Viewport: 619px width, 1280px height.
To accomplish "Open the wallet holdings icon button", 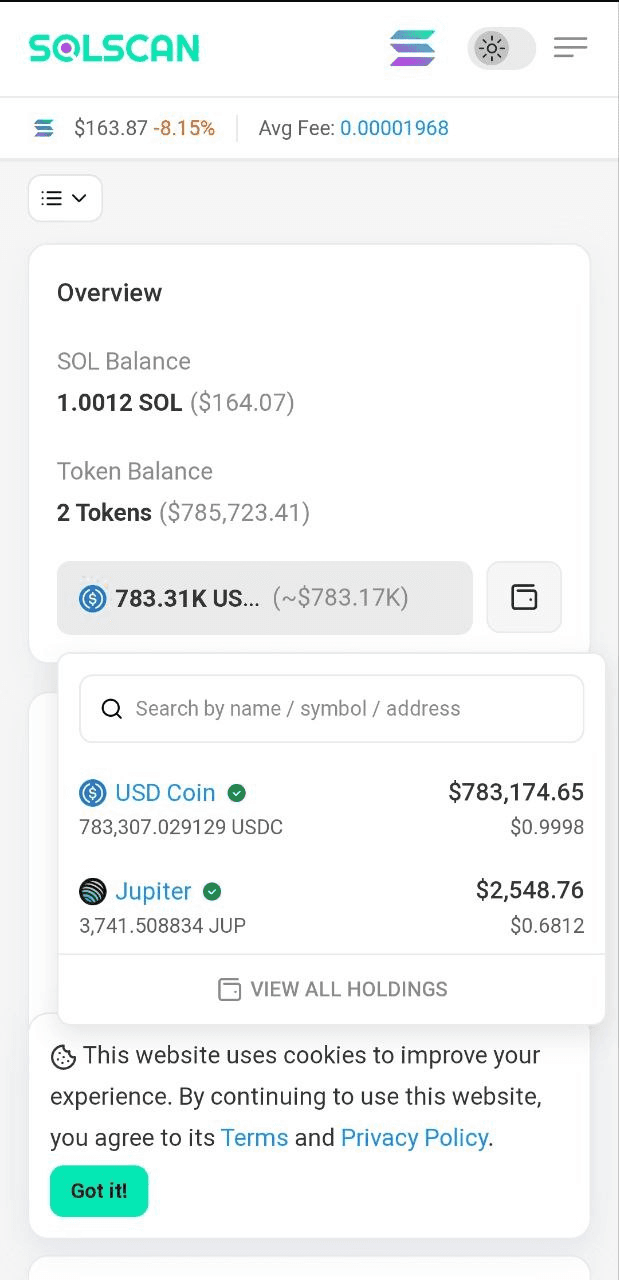I will click(x=524, y=597).
